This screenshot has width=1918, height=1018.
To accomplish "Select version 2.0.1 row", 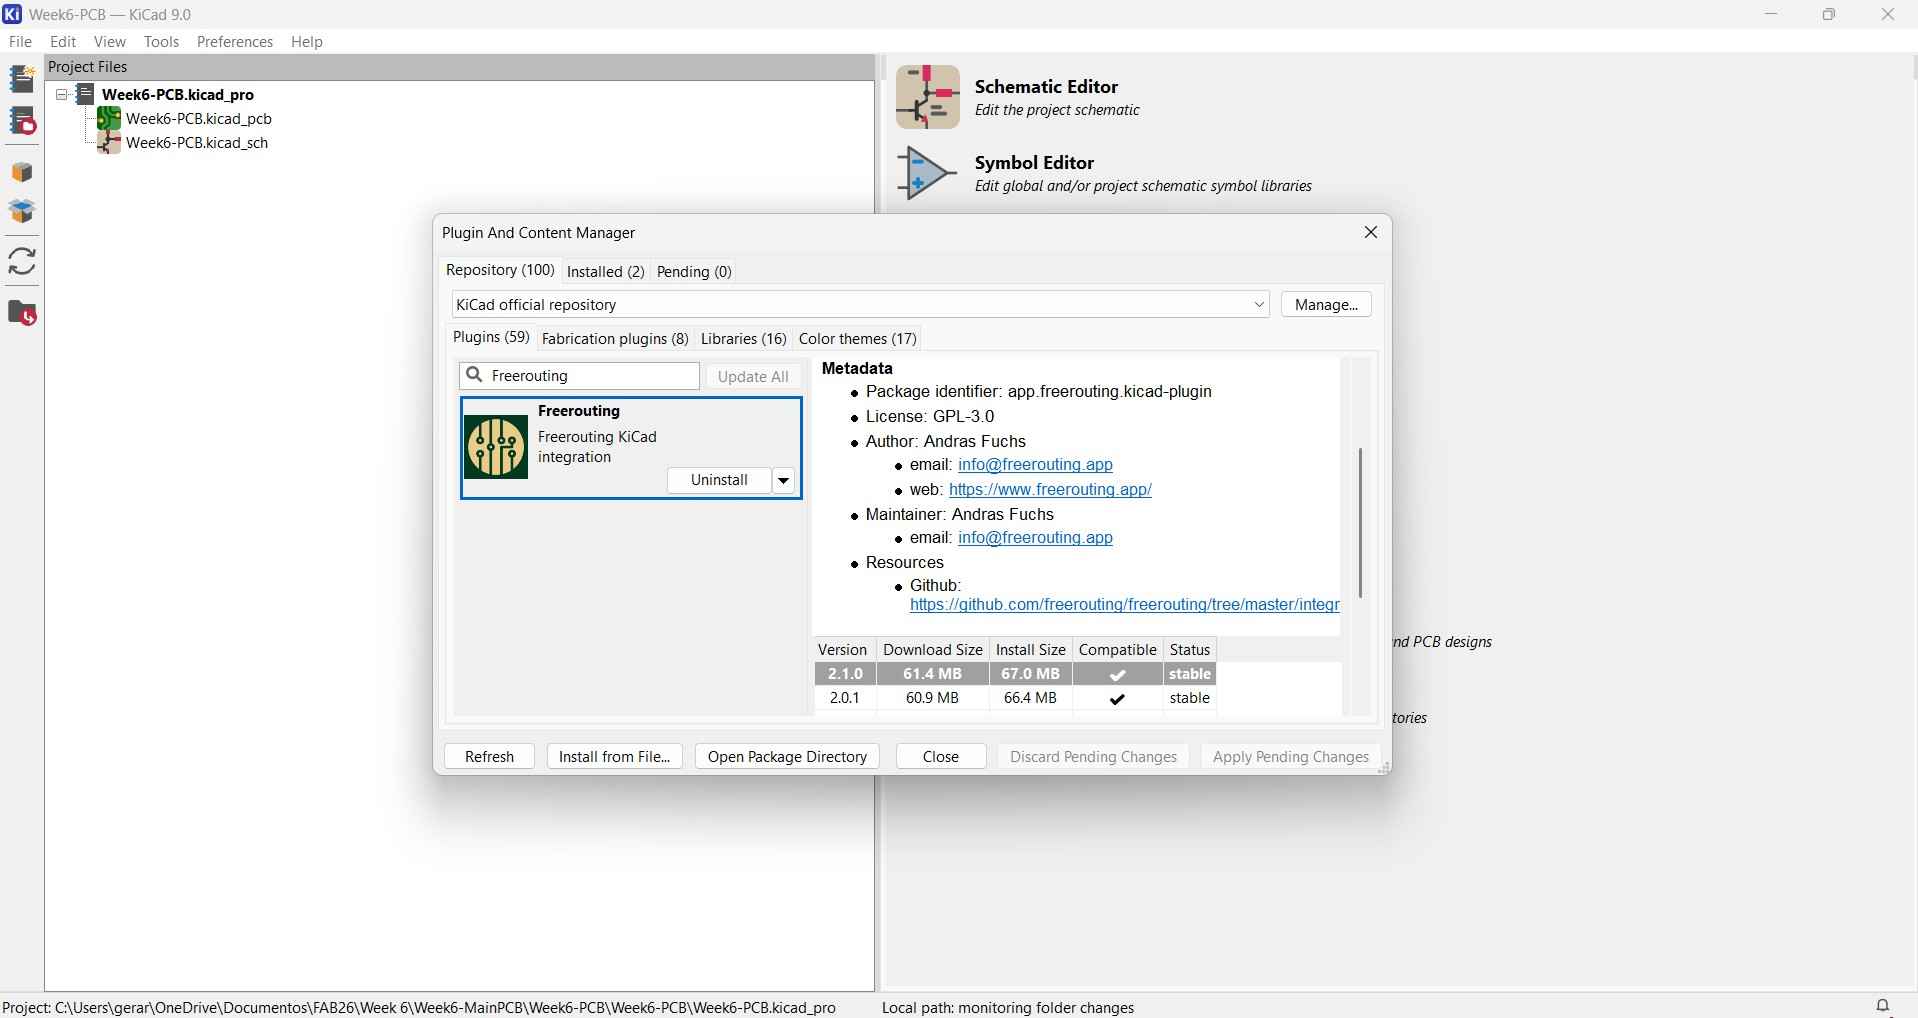I will pyautogui.click(x=1015, y=698).
